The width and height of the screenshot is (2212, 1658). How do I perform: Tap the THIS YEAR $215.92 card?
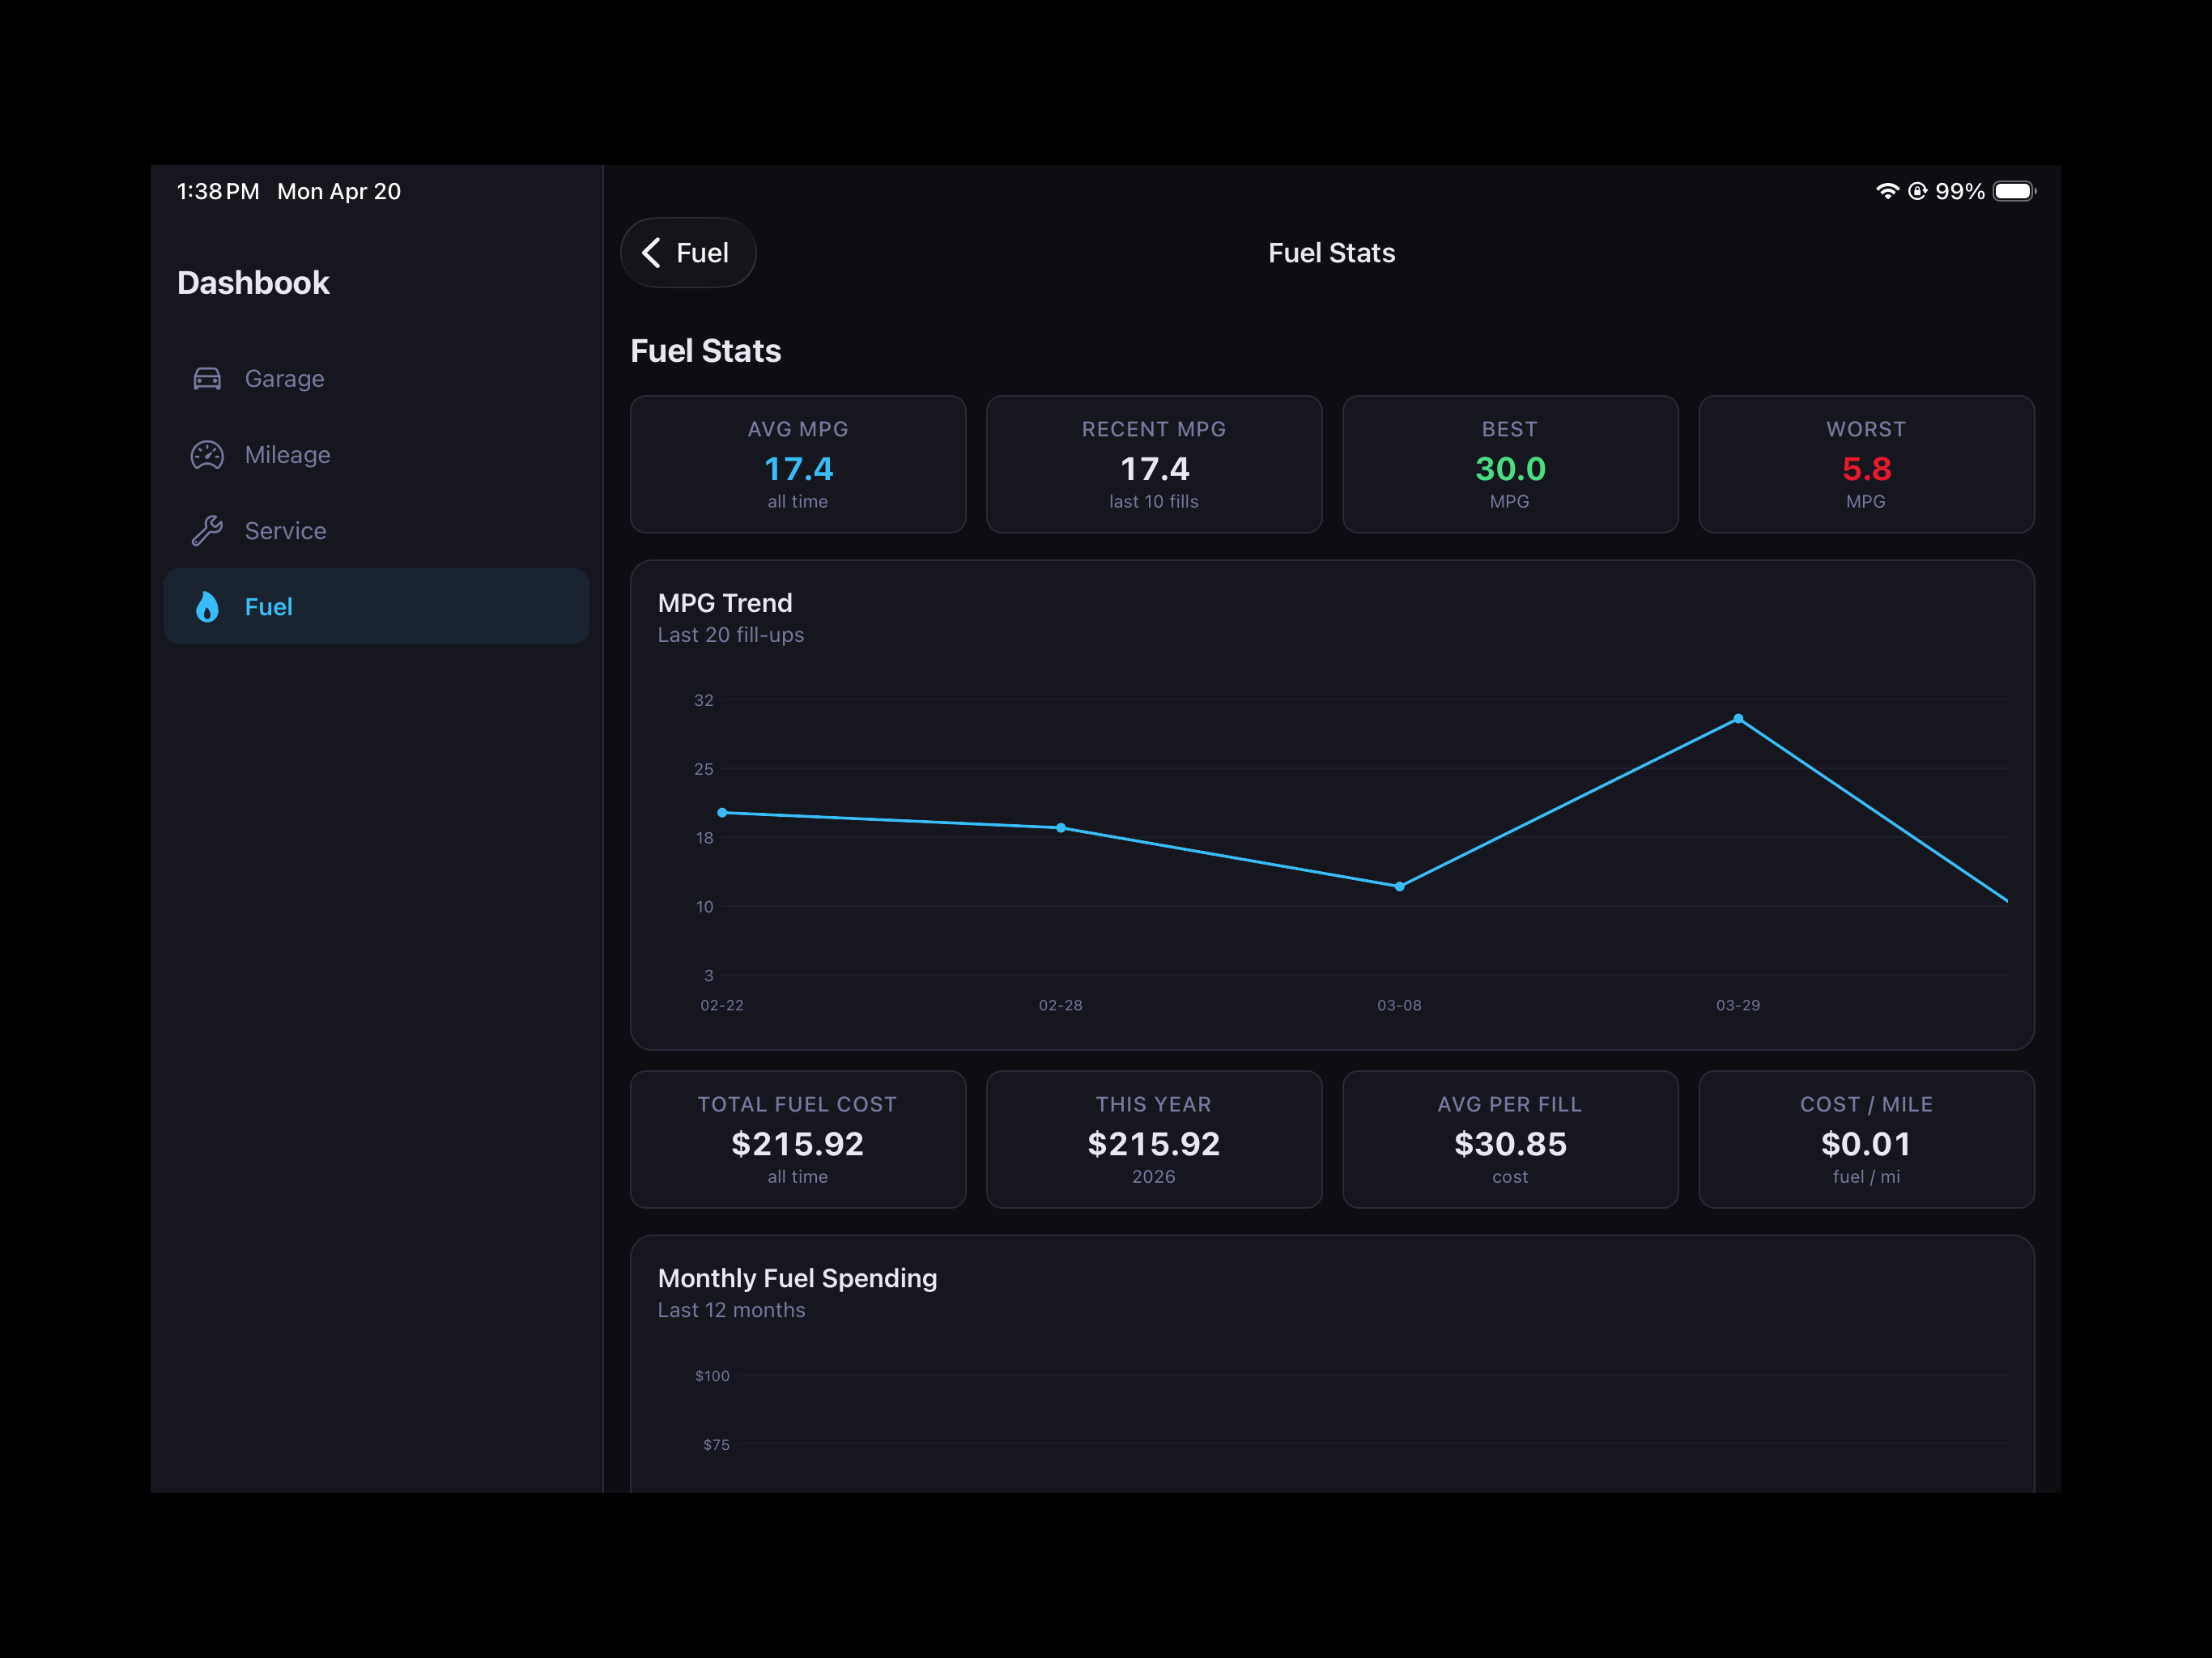coord(1154,1140)
